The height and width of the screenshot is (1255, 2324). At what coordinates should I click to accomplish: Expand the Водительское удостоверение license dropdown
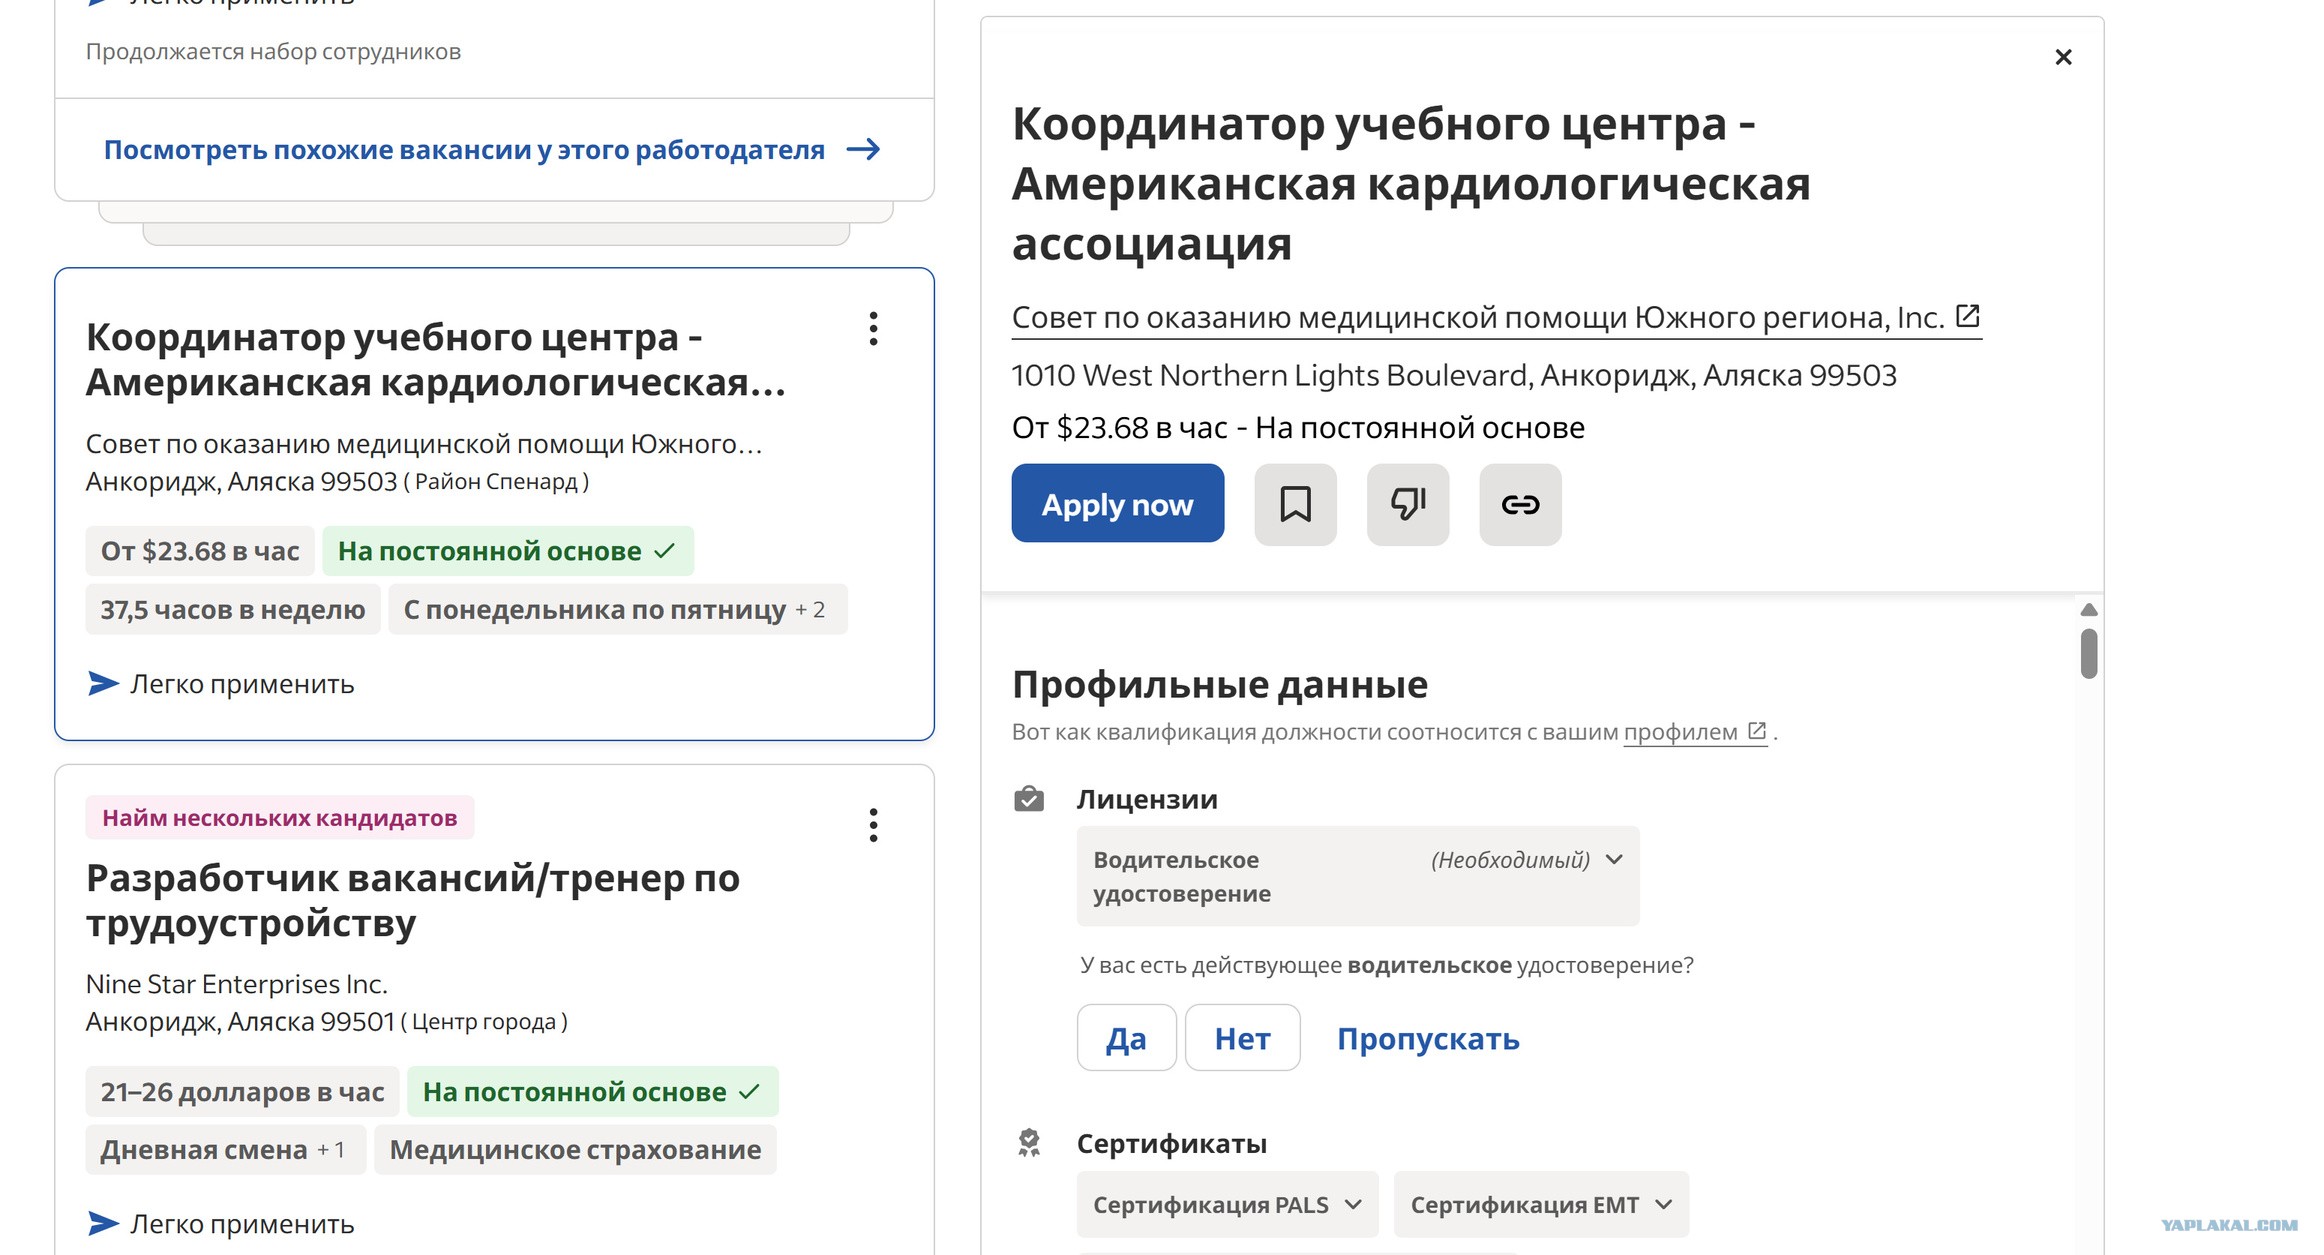(1358, 876)
